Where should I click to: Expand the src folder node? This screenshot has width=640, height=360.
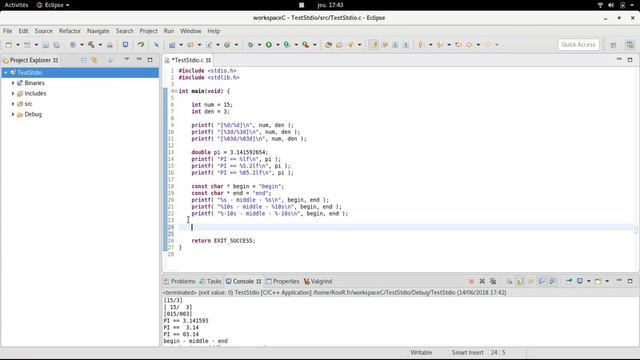(x=13, y=104)
